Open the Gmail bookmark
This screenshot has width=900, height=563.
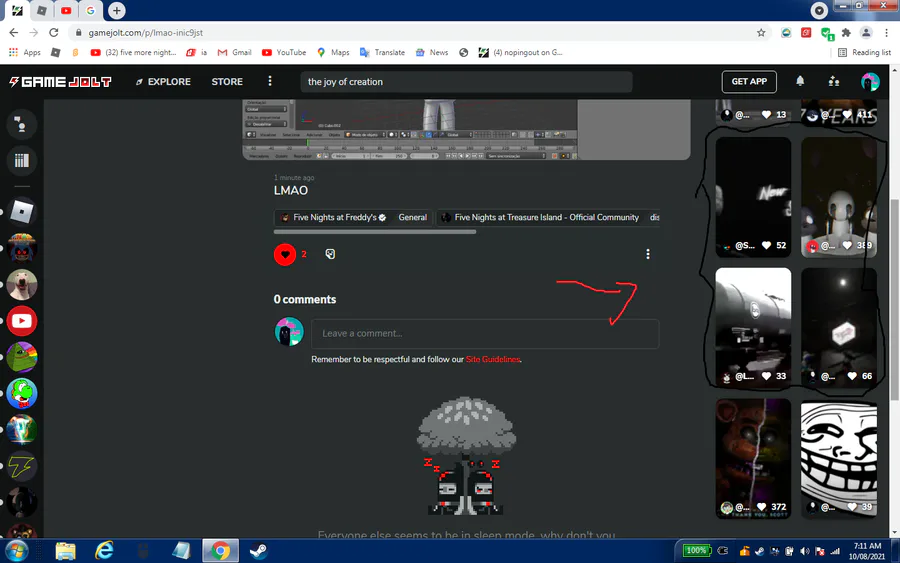click(x=234, y=52)
